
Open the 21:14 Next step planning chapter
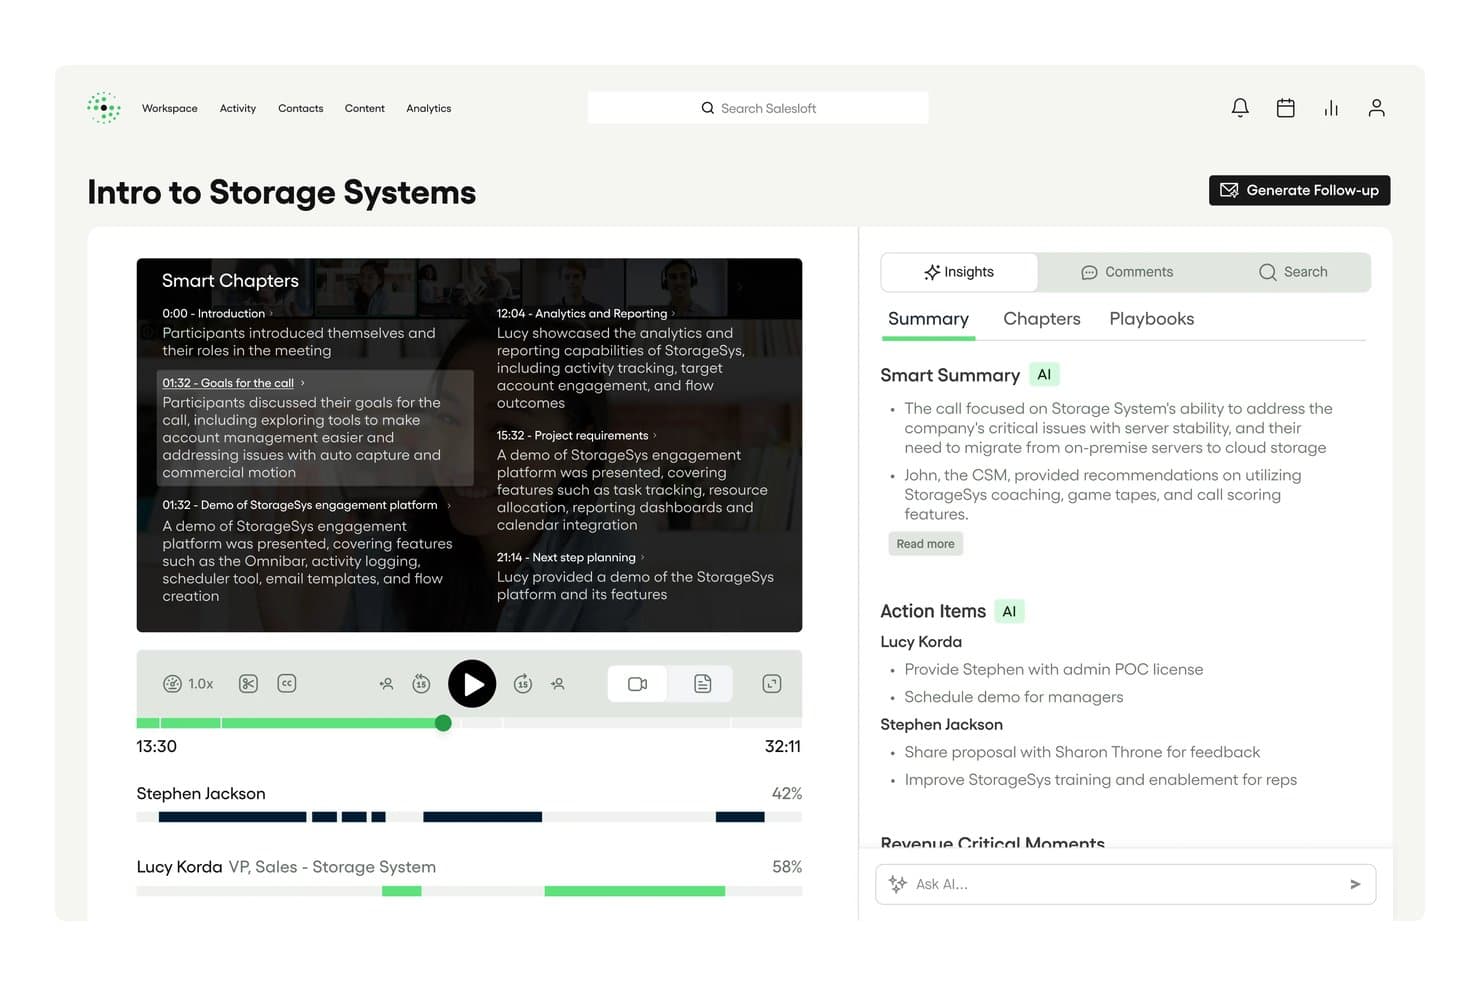571,558
